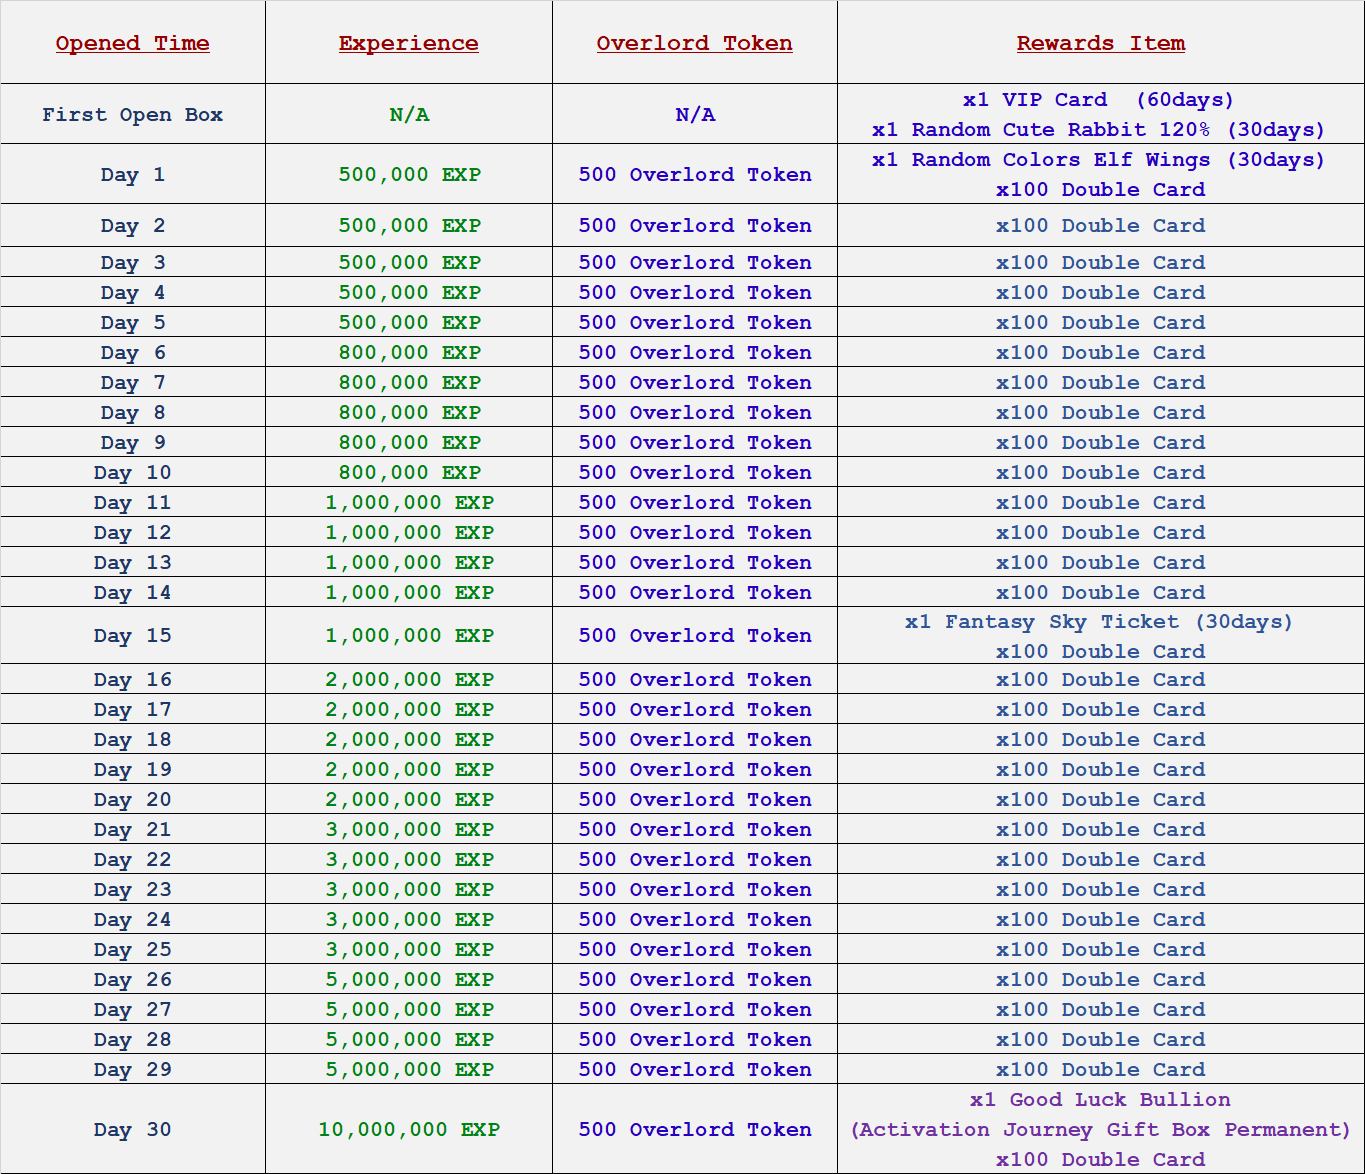
Task: Click the Overlord Token cell in the Day 20 row
Action: (x=694, y=800)
